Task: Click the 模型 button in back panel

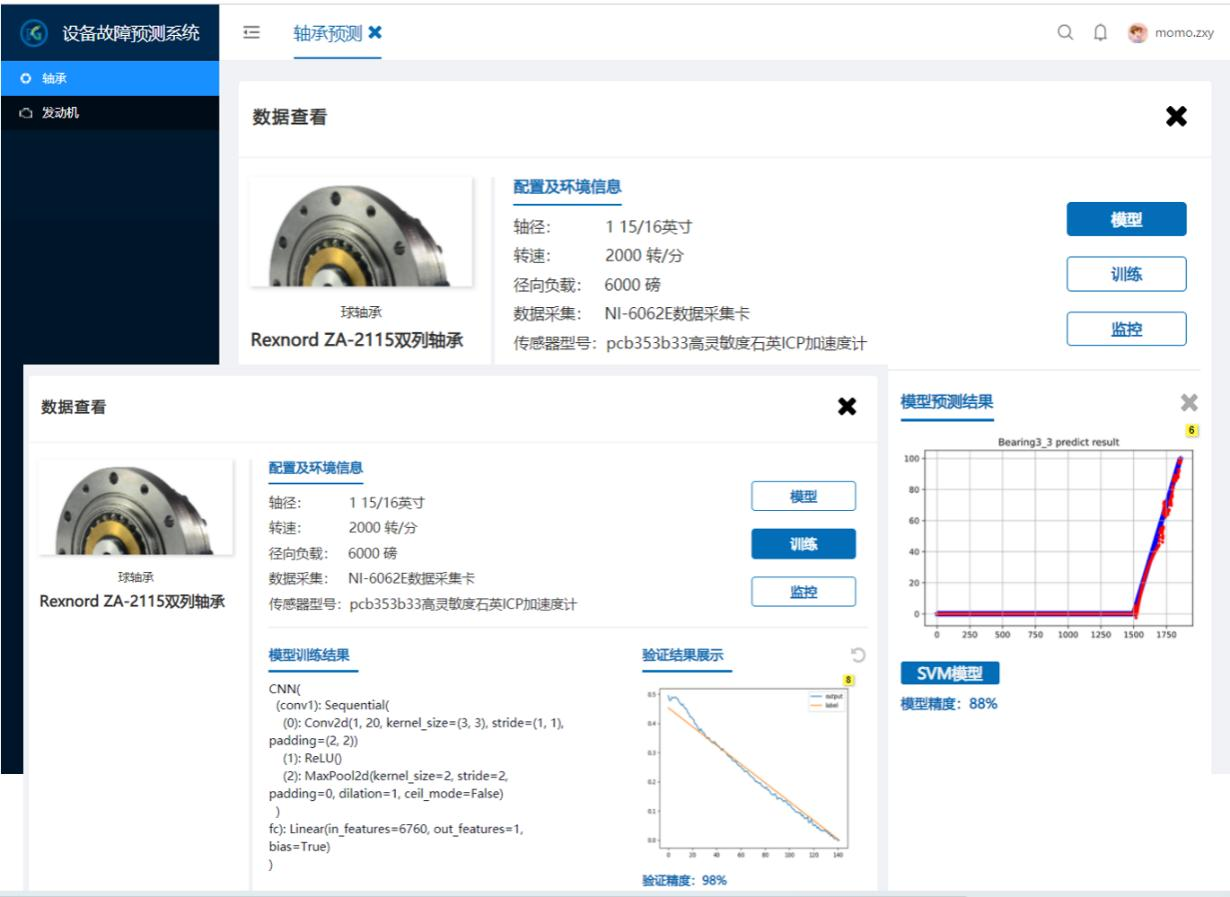Action: click(x=1126, y=220)
